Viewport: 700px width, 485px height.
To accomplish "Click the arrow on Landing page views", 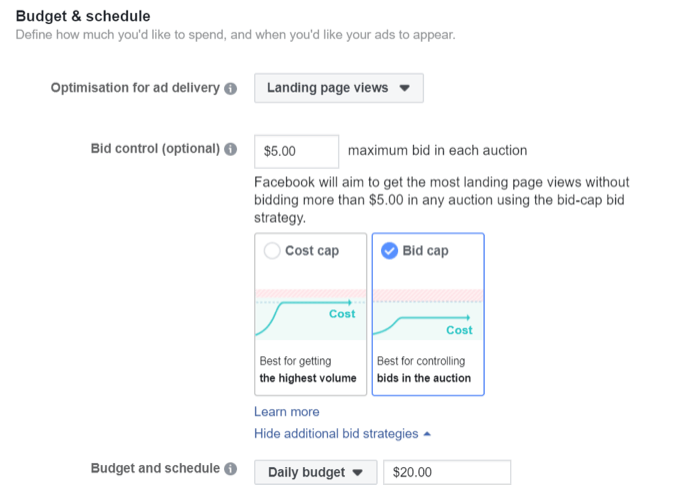I will click(x=404, y=88).
